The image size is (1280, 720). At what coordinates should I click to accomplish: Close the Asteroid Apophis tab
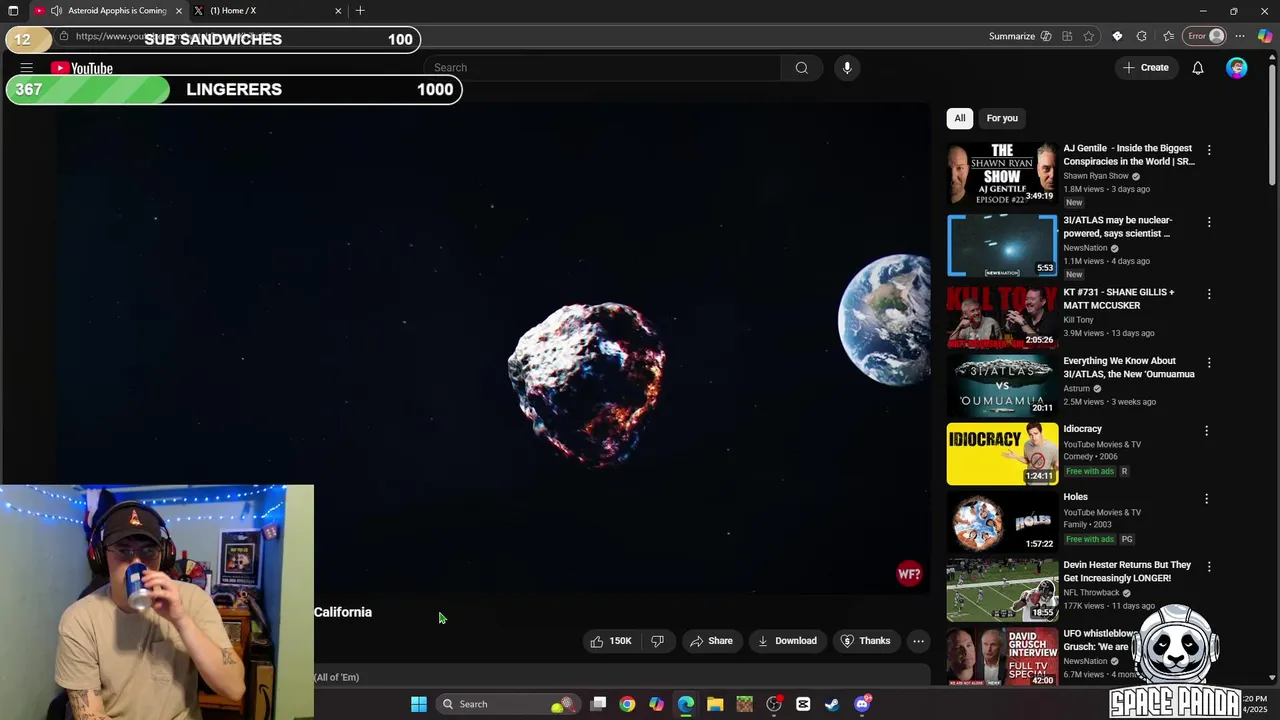179,11
